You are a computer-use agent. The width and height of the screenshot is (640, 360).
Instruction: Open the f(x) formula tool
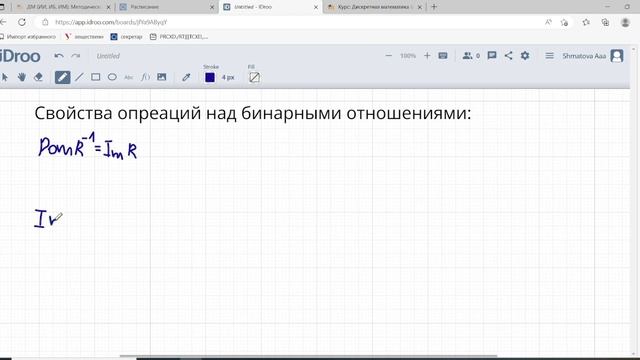145,77
